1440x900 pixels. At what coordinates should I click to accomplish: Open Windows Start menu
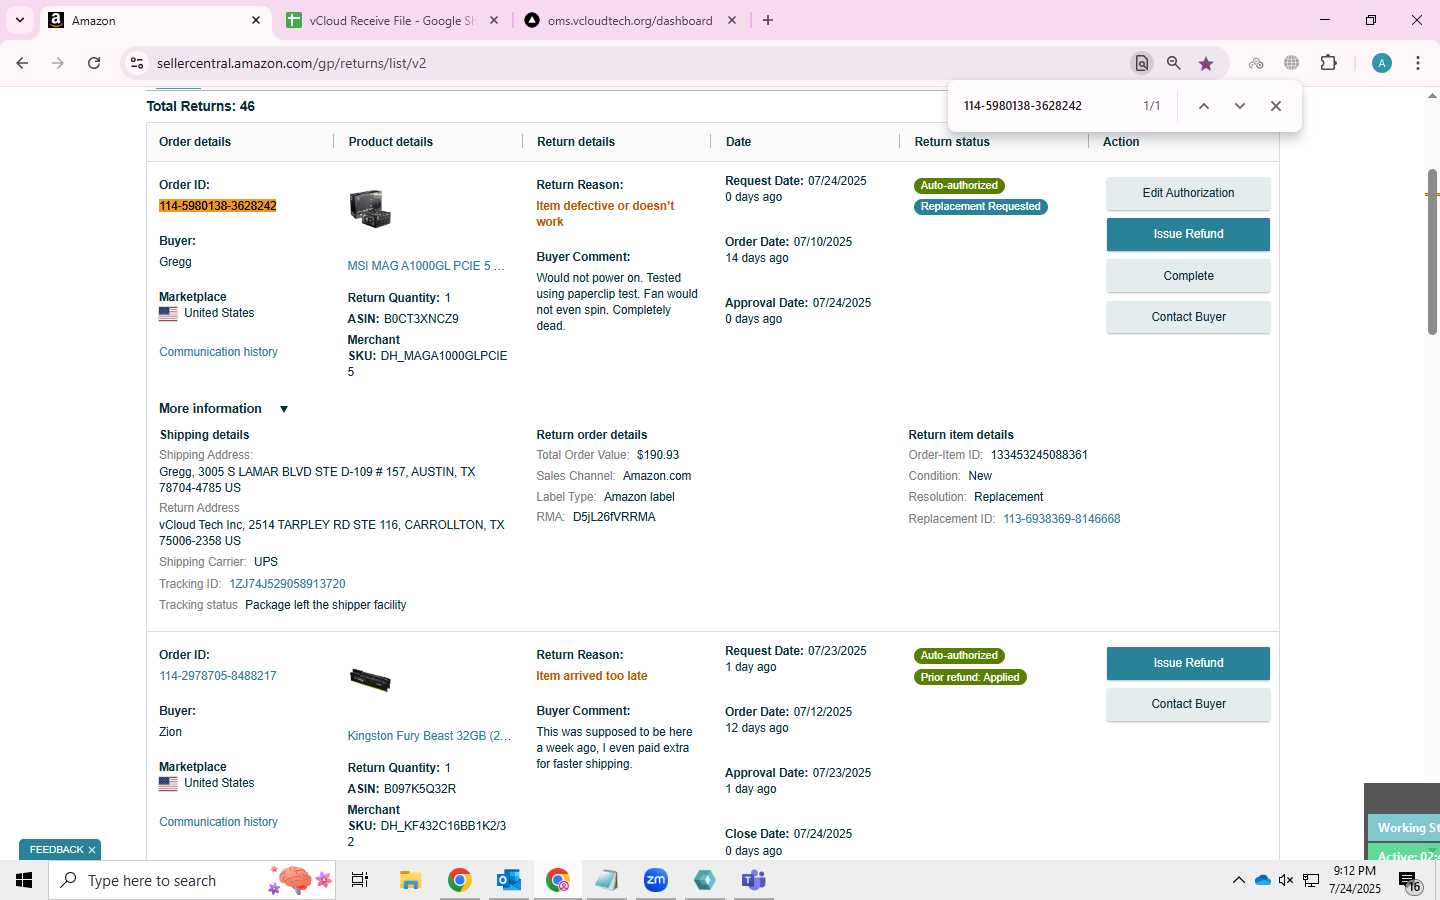tap(24, 880)
